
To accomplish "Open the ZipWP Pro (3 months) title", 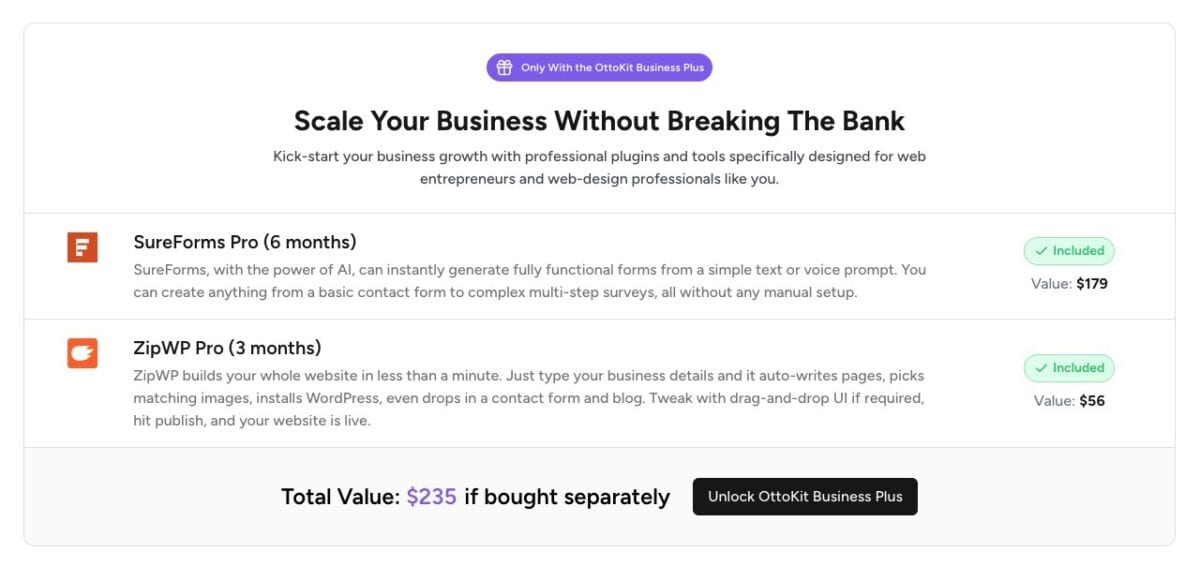I will tap(227, 348).
